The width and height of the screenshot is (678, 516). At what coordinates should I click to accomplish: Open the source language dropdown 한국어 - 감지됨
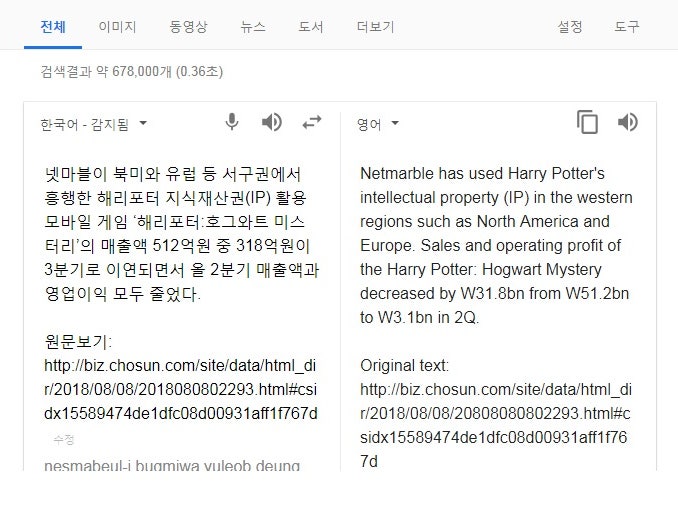(x=94, y=125)
